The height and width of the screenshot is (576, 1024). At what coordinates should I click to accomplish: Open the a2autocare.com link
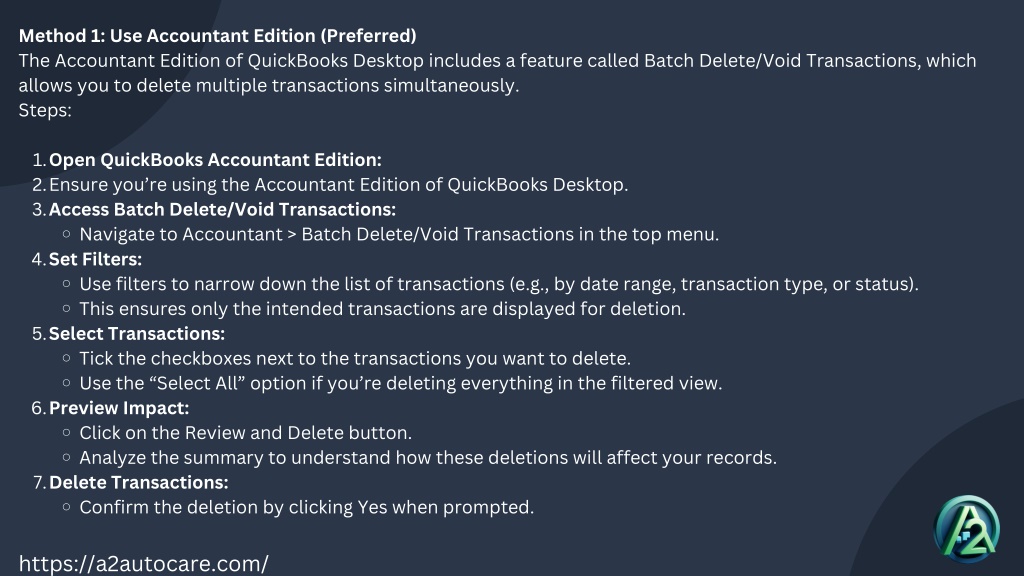tap(143, 564)
